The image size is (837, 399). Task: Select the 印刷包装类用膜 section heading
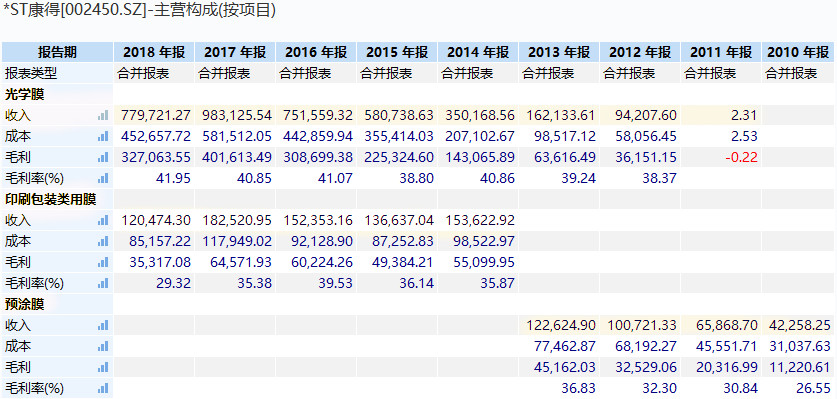coord(51,199)
